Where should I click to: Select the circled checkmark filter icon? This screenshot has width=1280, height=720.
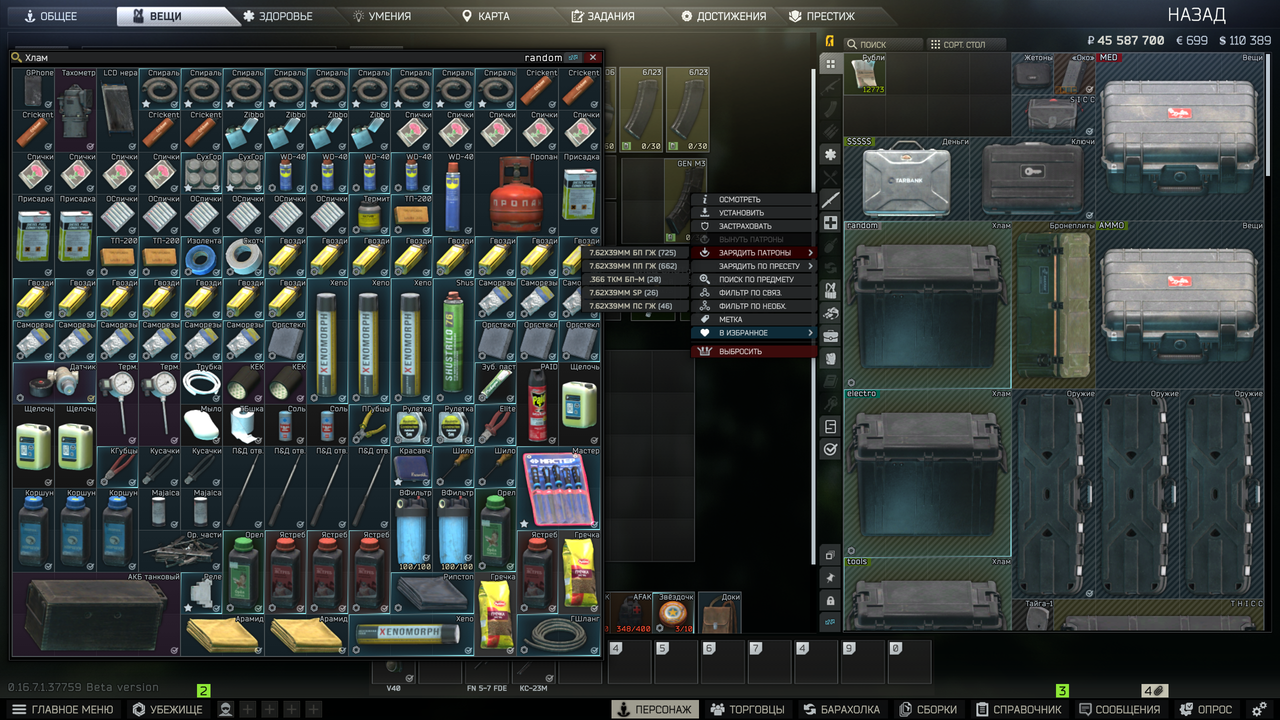click(x=830, y=450)
